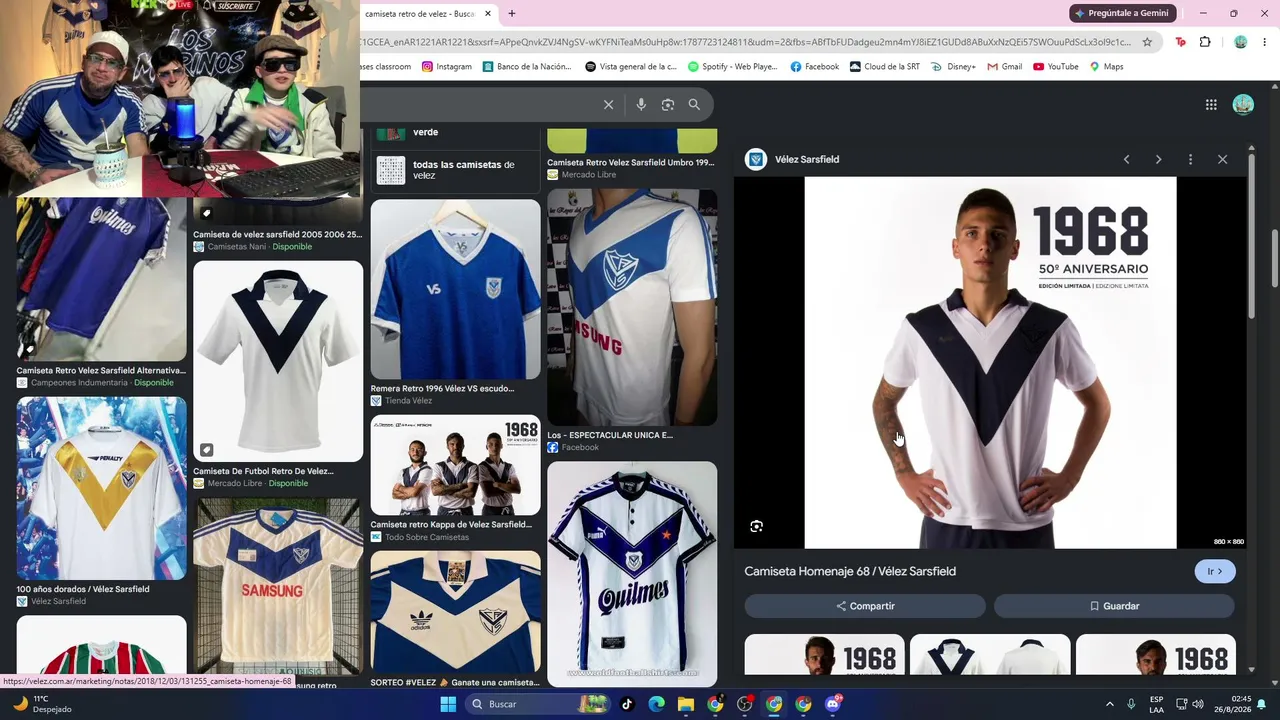Open the Banco de la Nación bookmark
Screen dimensions: 1280x720
[x=526, y=67]
